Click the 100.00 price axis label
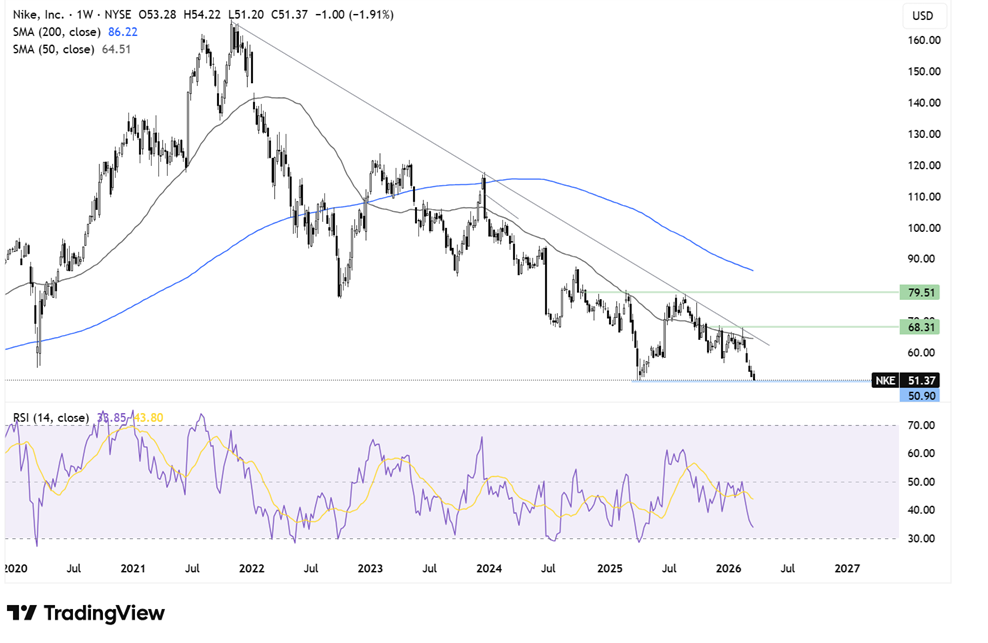The height and width of the screenshot is (643, 988). tap(923, 228)
